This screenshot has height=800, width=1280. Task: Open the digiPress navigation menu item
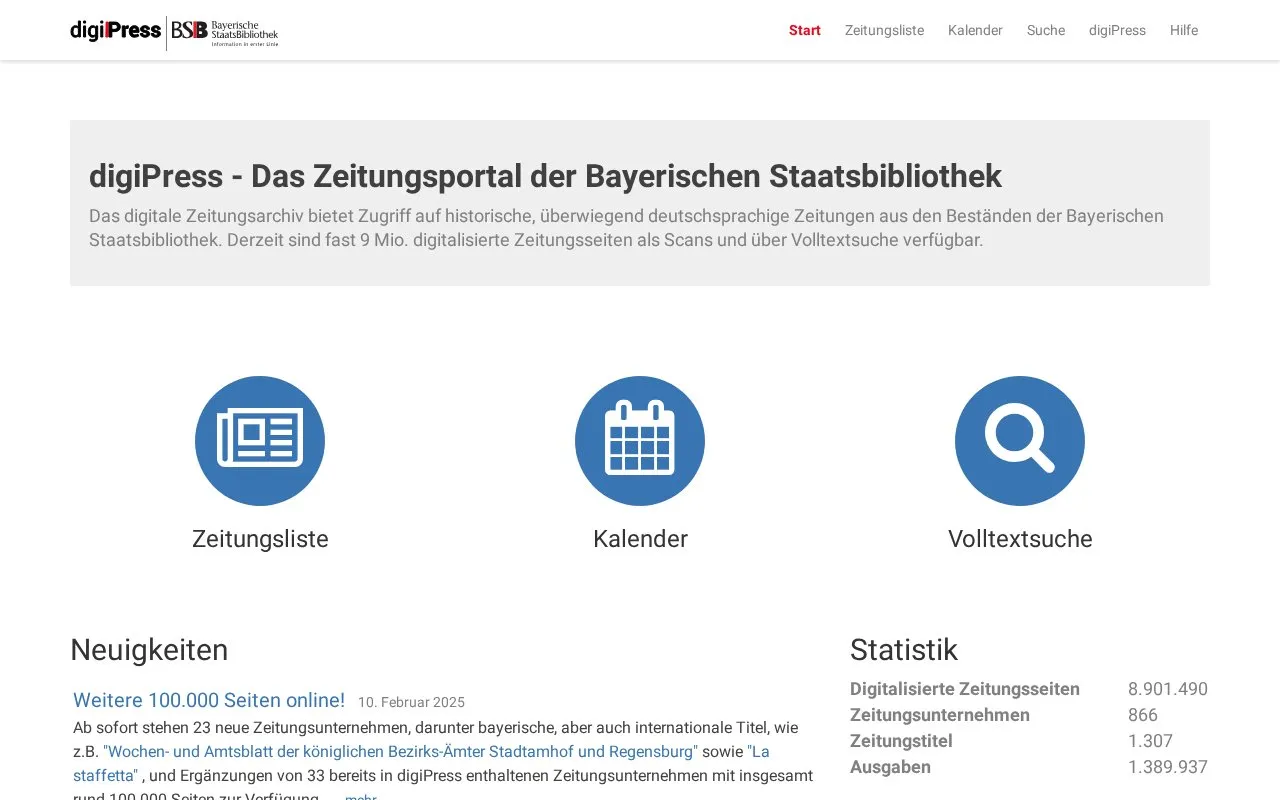coord(1117,30)
